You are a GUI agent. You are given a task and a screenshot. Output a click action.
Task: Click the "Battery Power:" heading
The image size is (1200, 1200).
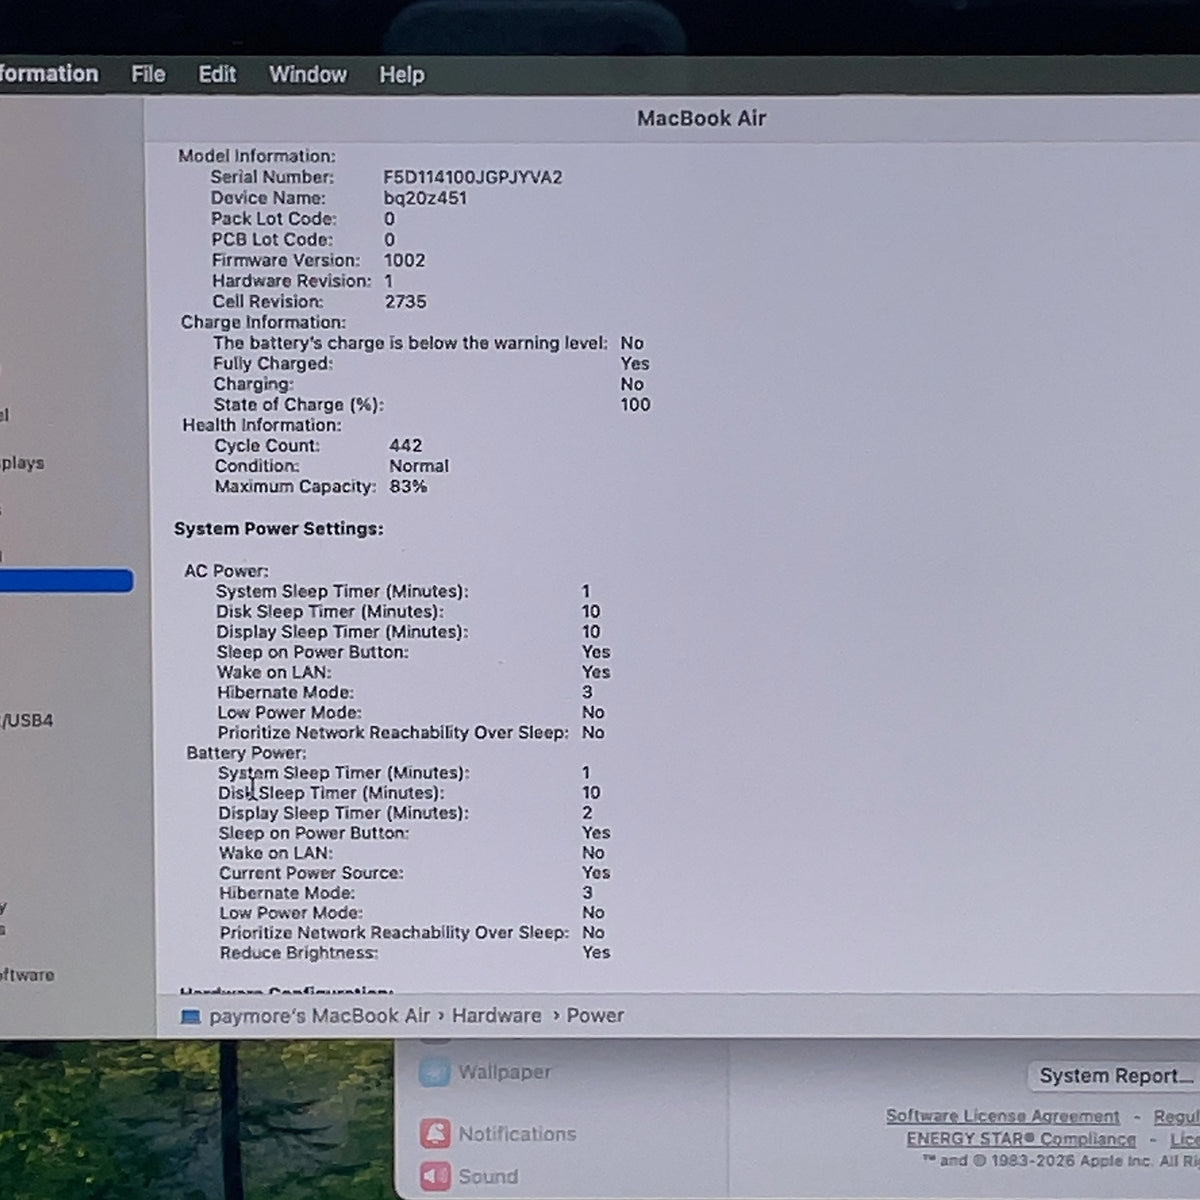tap(246, 753)
